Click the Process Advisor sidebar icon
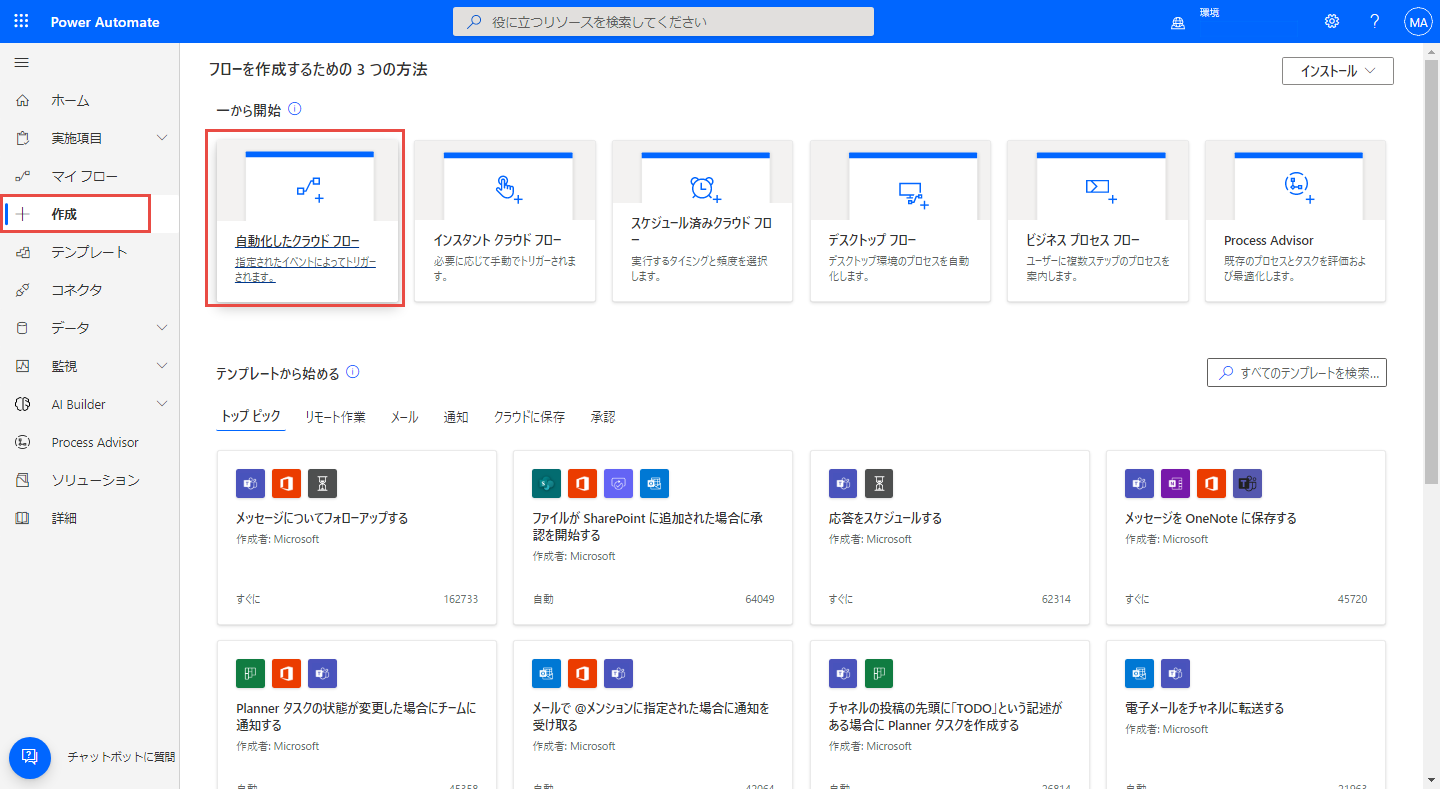This screenshot has height=789, width=1440. tap(23, 442)
